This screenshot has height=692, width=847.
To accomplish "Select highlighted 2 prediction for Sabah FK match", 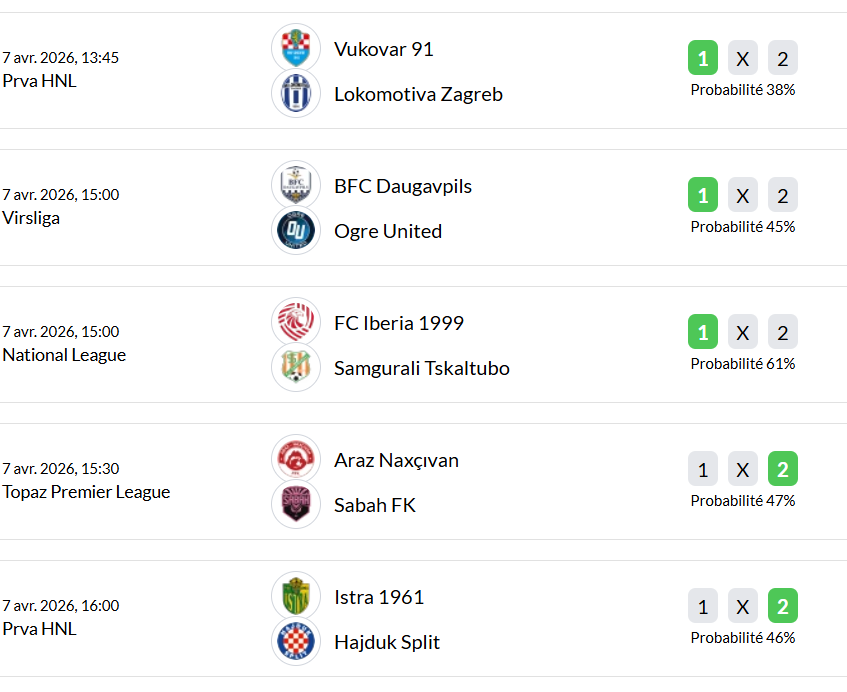I will tap(783, 470).
